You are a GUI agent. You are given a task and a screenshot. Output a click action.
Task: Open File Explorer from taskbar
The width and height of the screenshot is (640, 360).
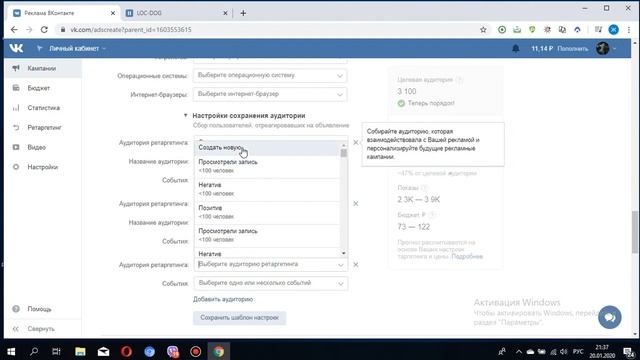click(80, 351)
